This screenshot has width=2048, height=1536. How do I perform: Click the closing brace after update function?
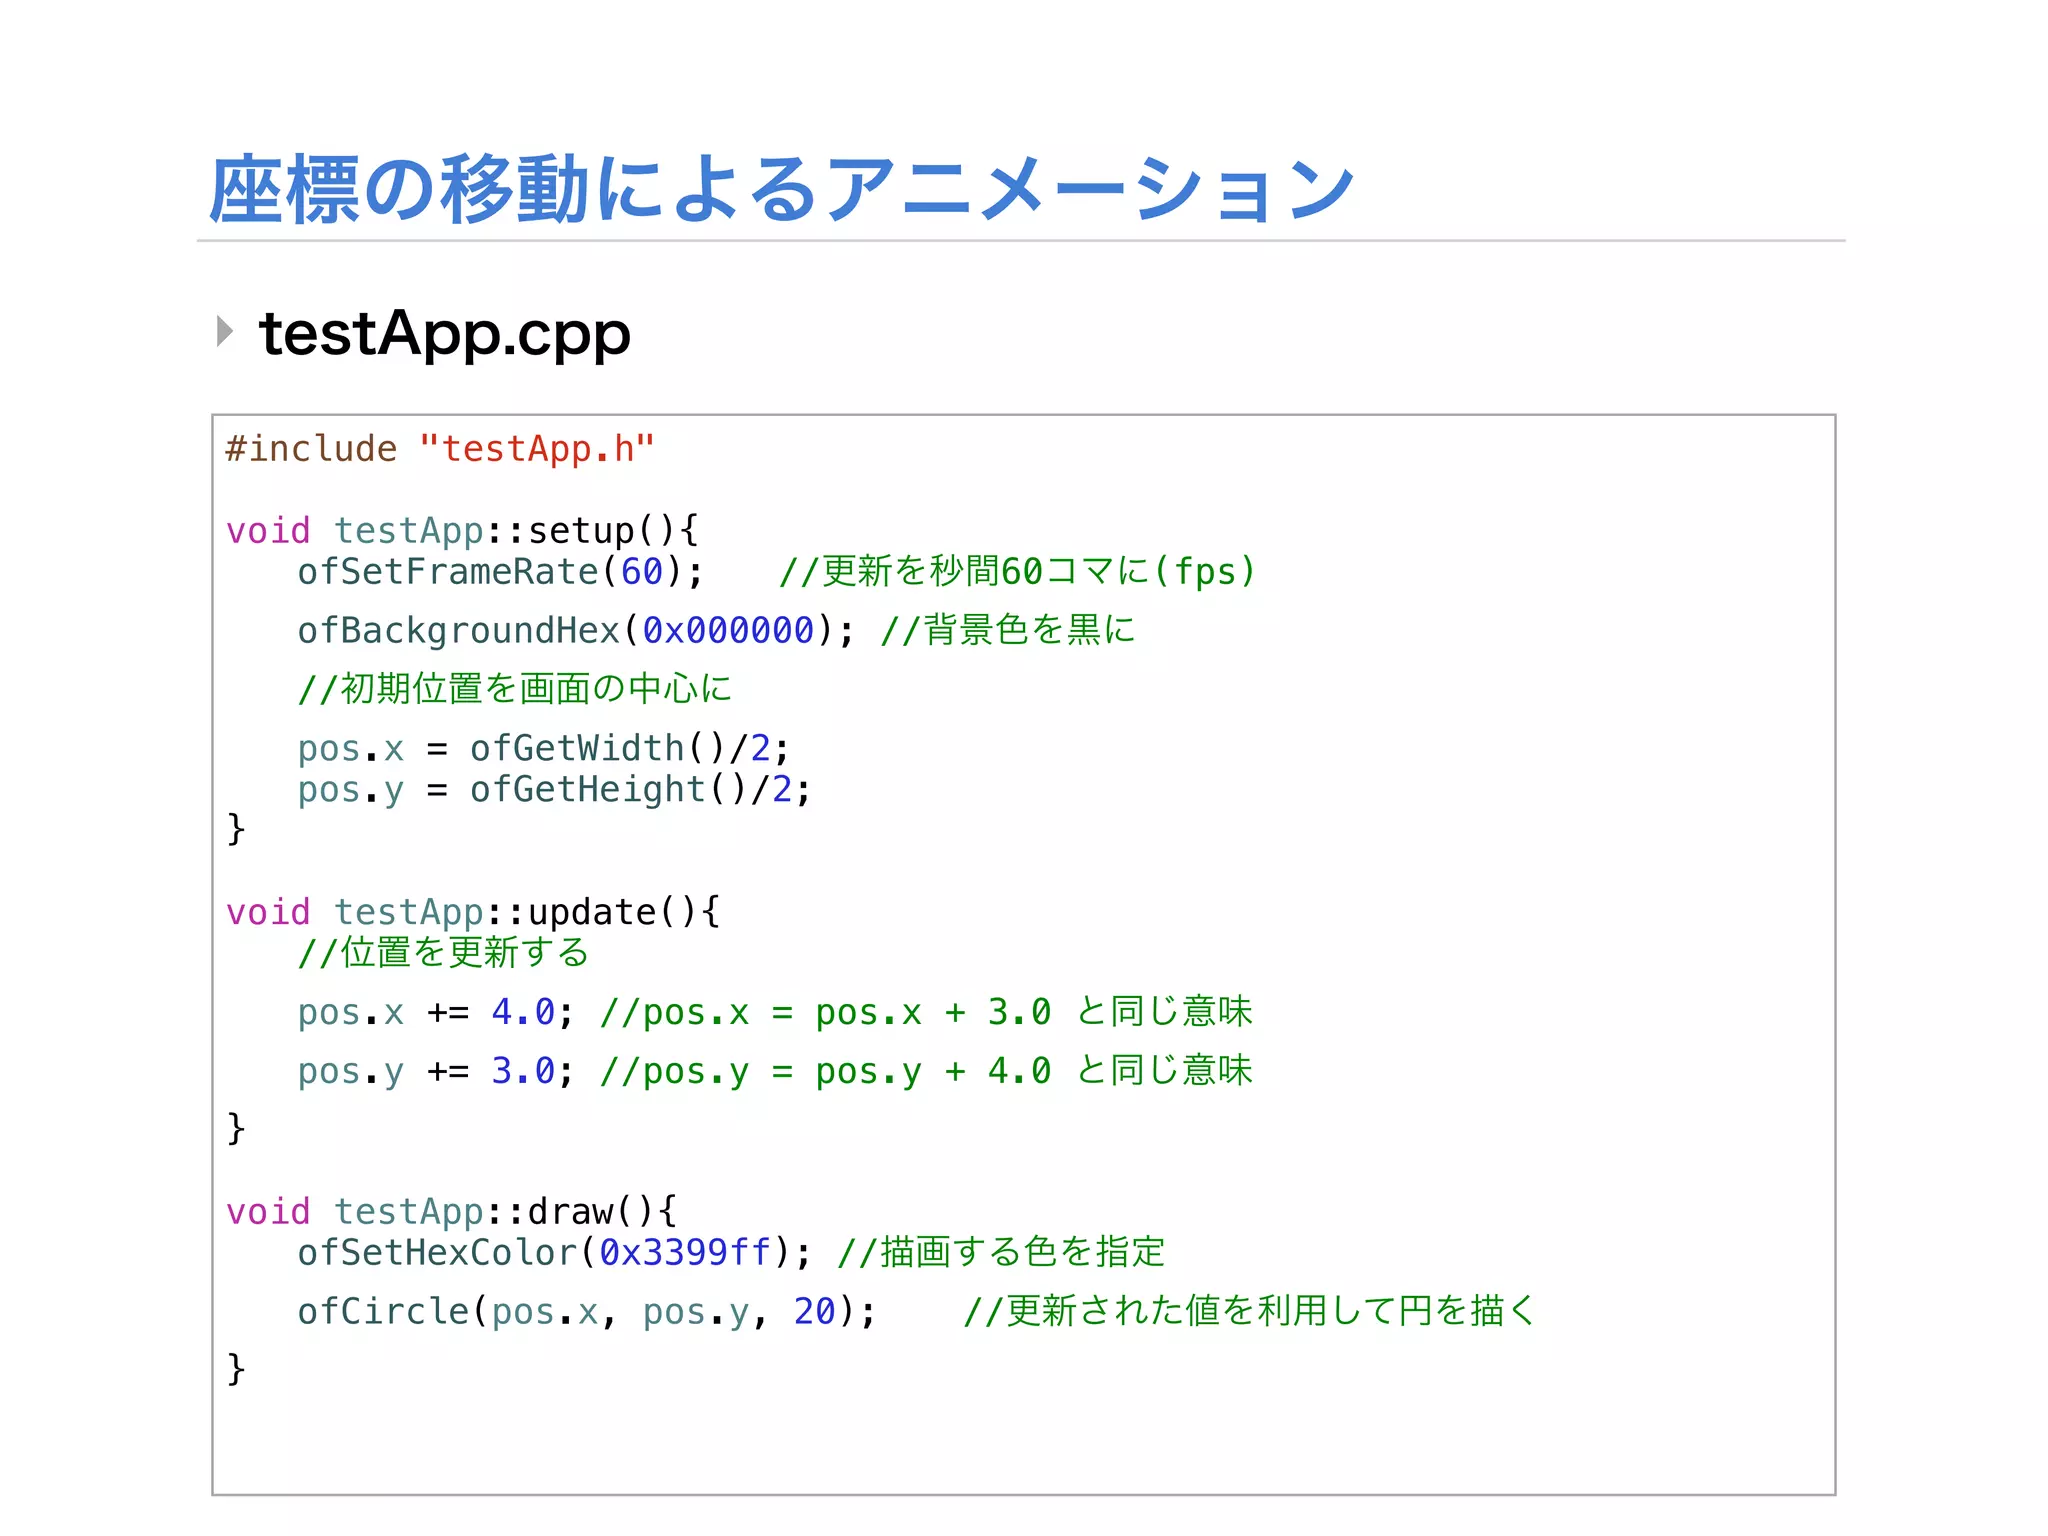click(236, 1129)
